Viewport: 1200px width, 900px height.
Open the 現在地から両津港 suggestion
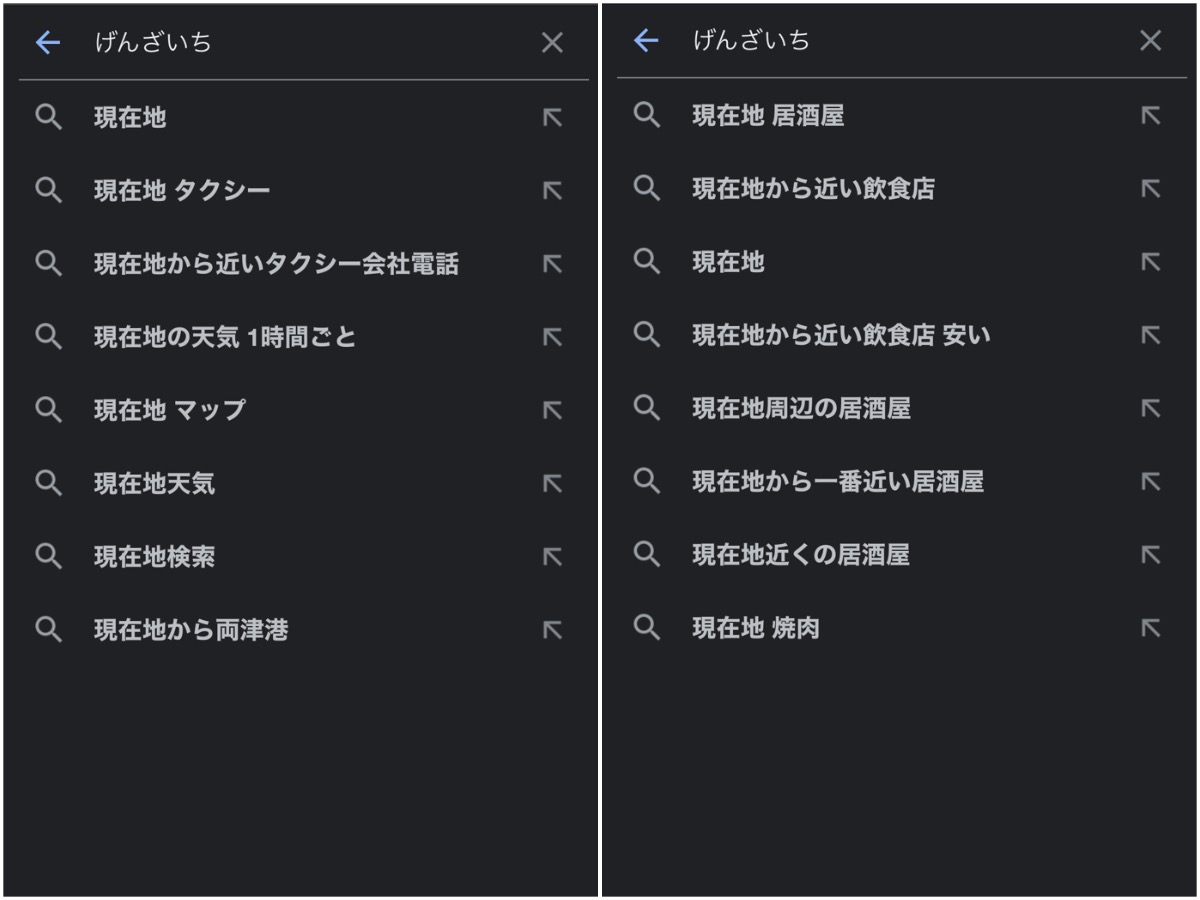pos(191,630)
